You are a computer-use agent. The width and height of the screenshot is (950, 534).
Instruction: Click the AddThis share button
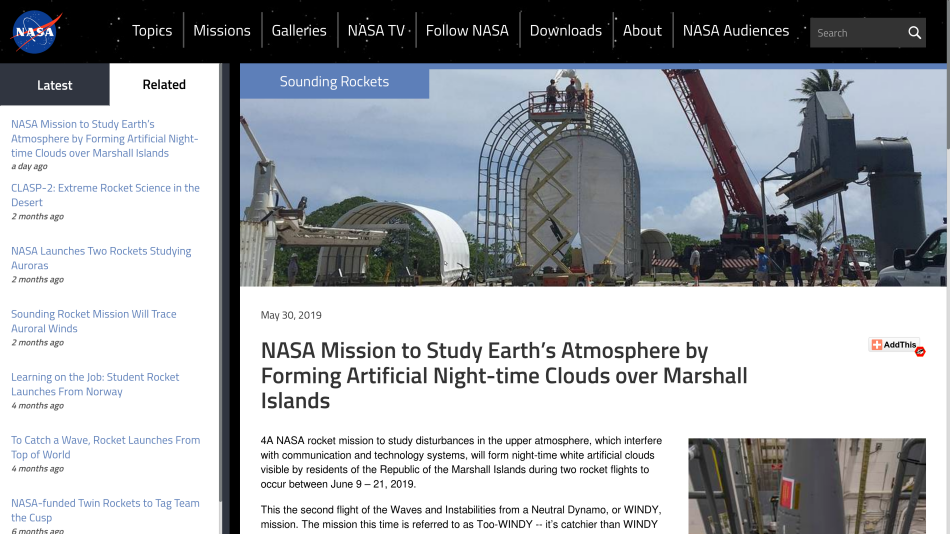894,345
